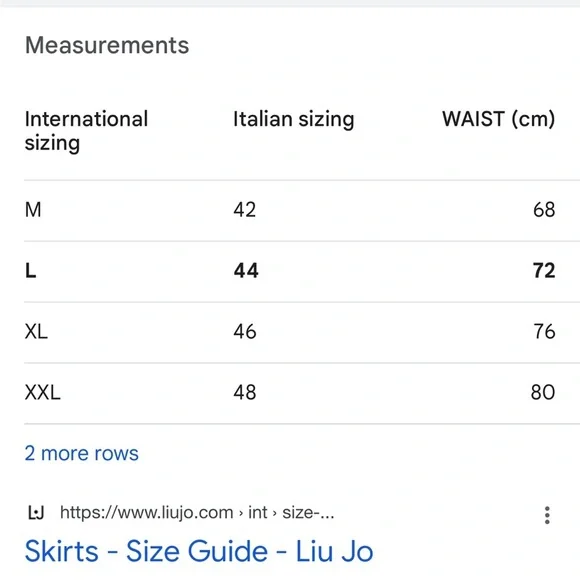580x580 pixels.
Task: Click the 'WAIST (cm)' column header
Action: (x=499, y=119)
